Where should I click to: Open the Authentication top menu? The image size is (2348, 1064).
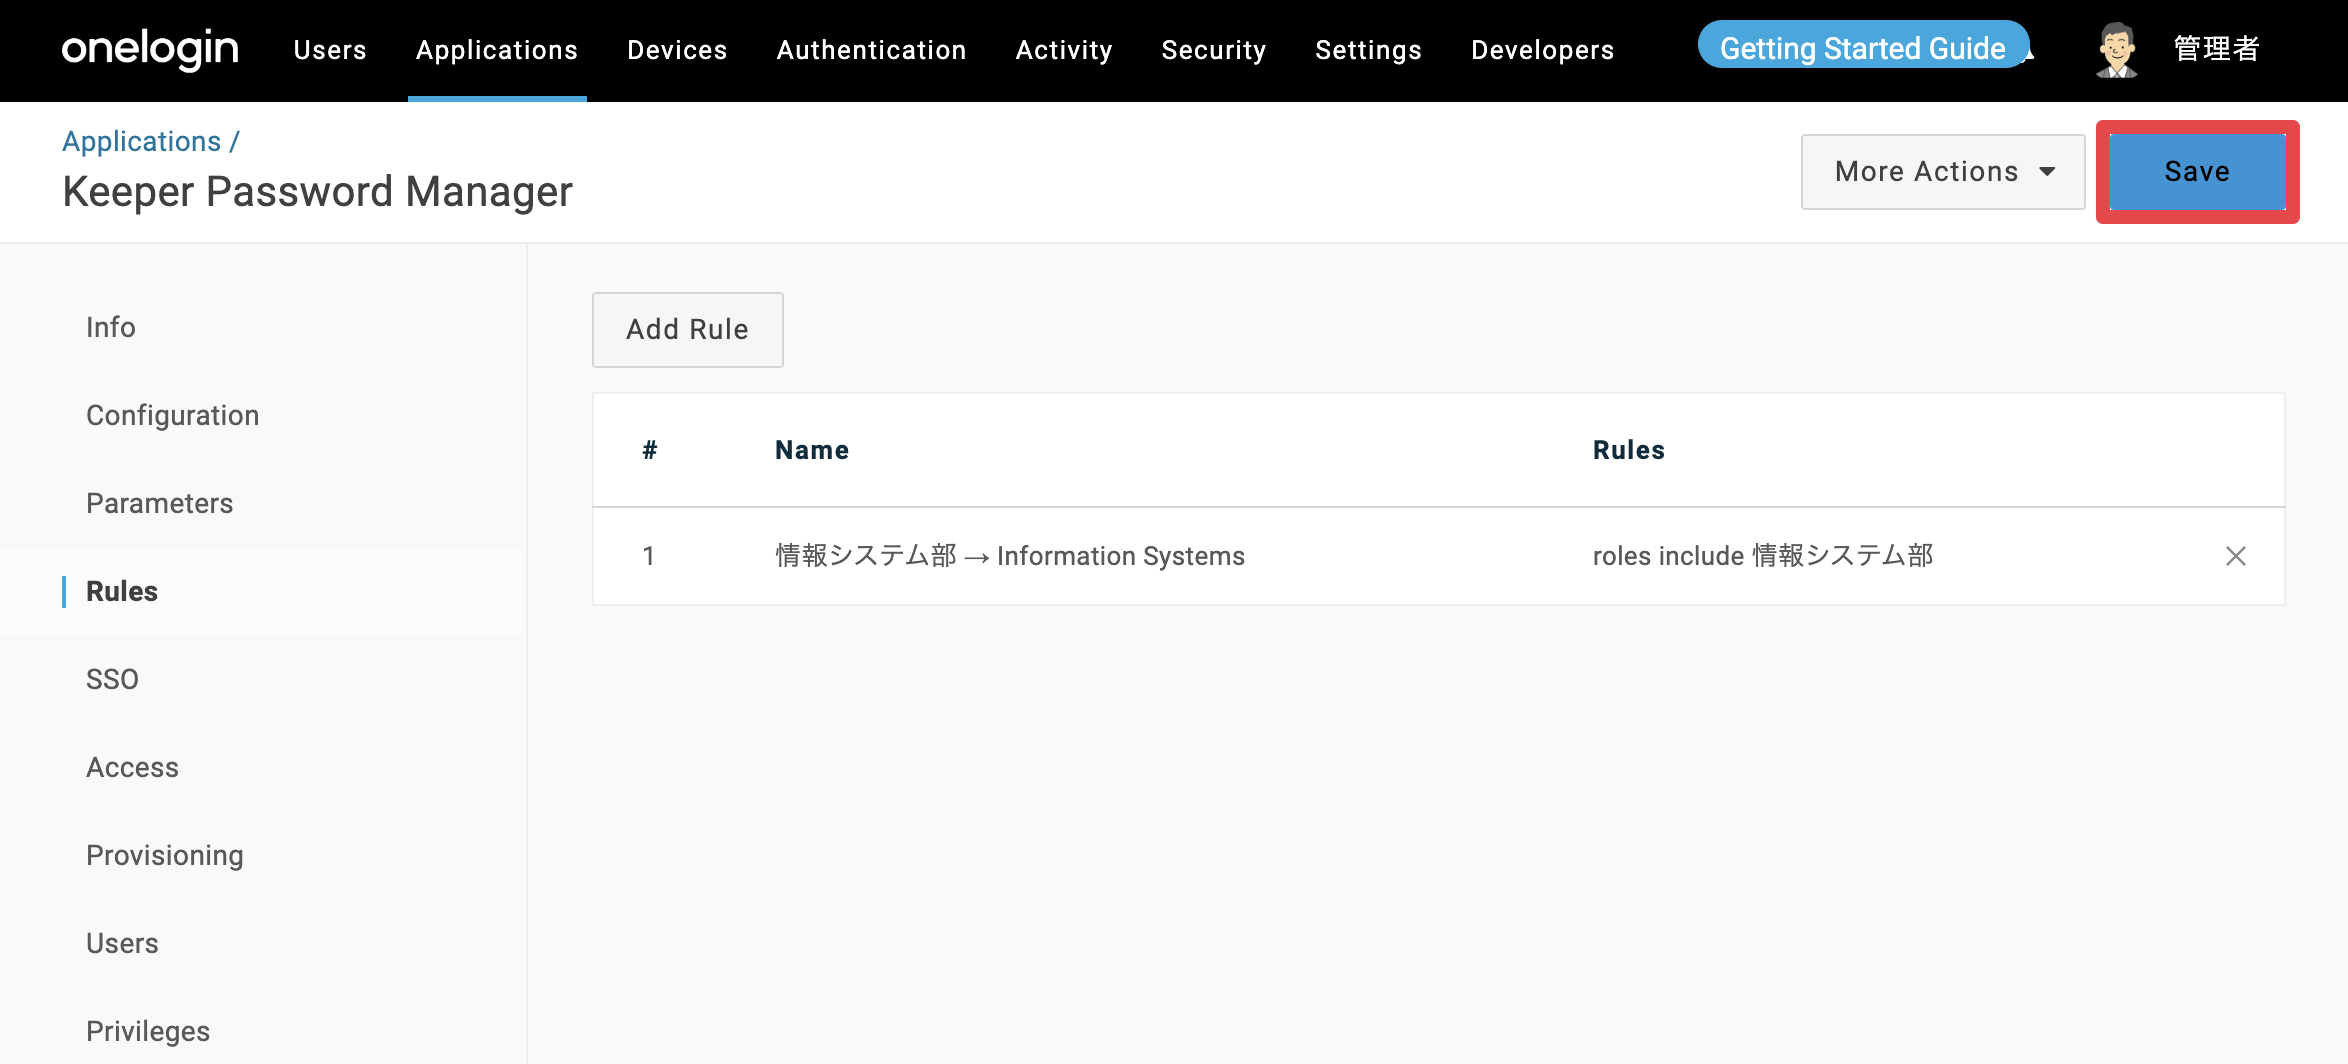pos(871,50)
